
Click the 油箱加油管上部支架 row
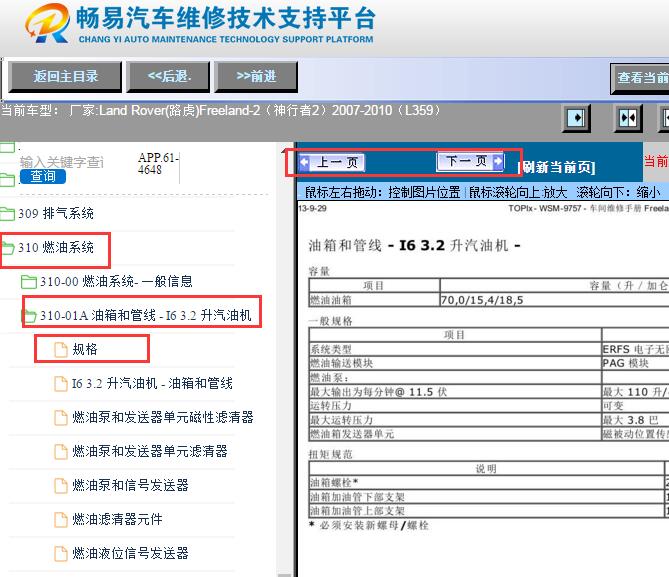[x=489, y=511]
